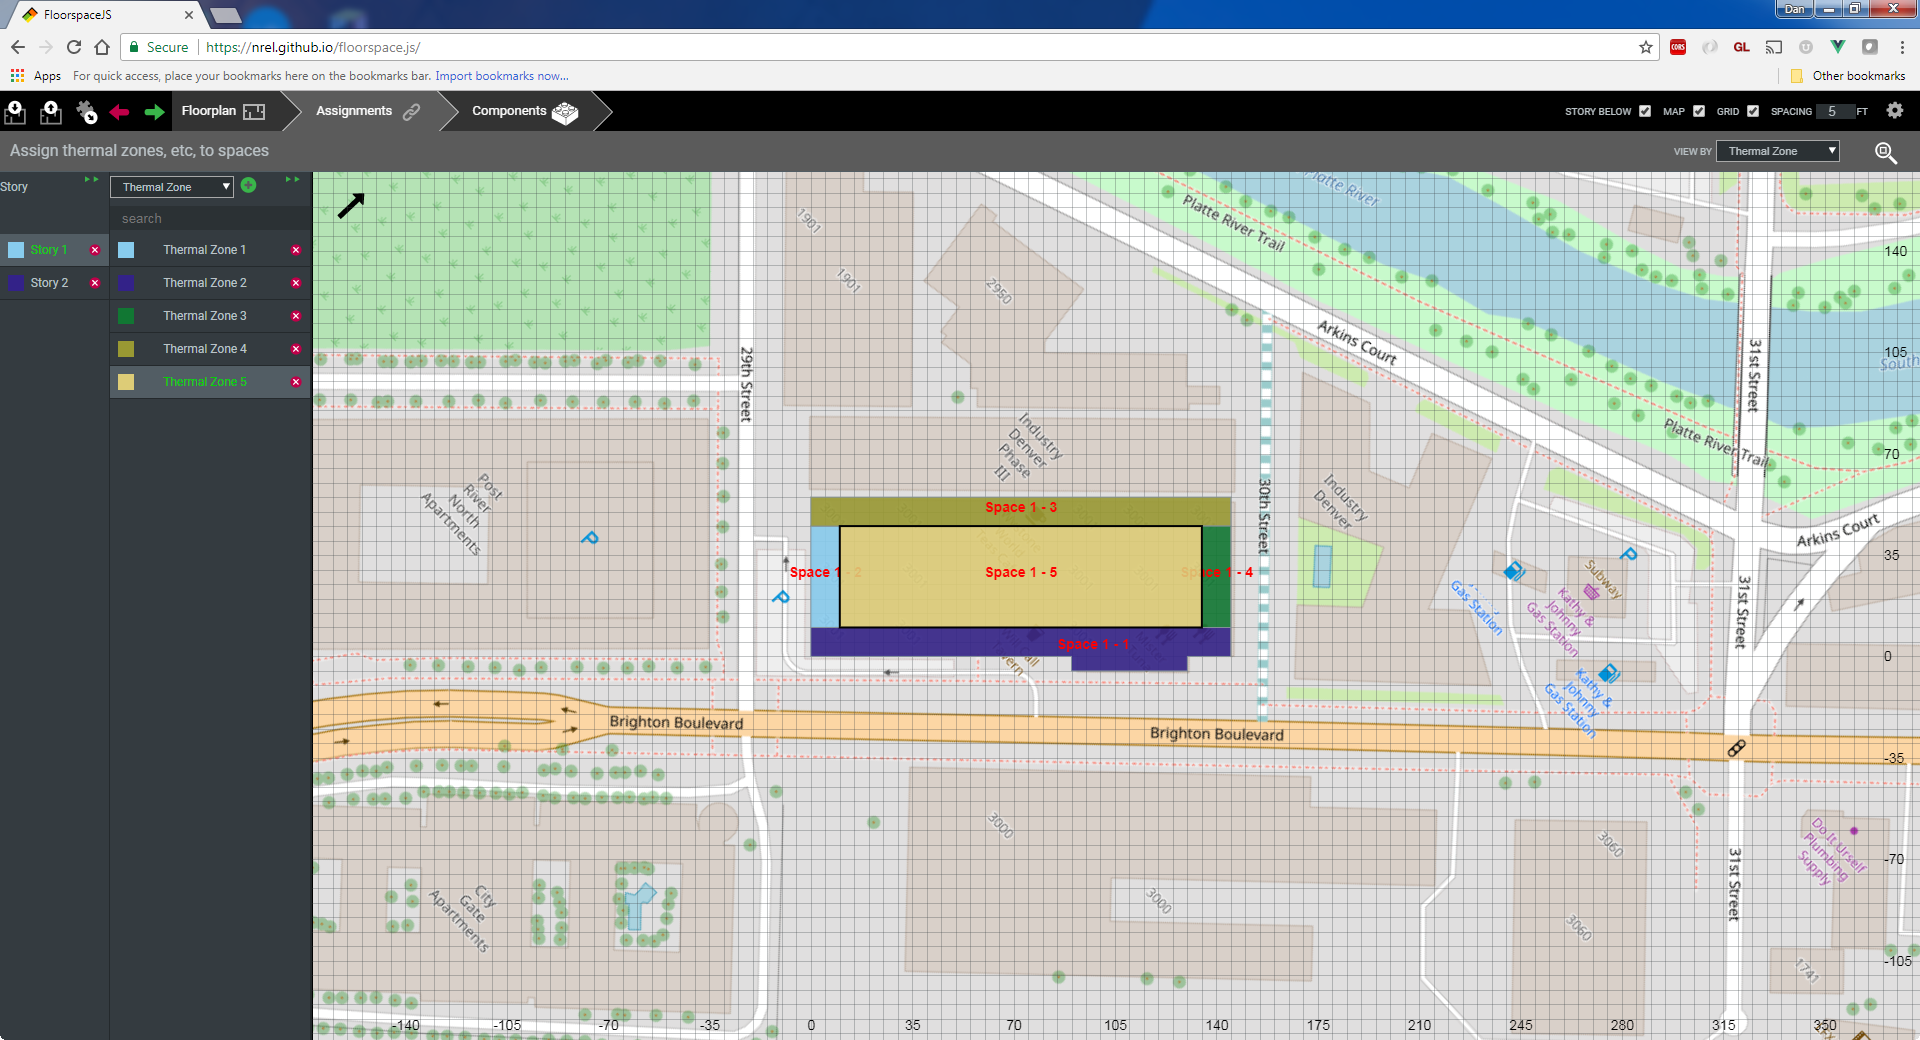
Task: Open the Import bookmarks now link
Action: pos(501,76)
